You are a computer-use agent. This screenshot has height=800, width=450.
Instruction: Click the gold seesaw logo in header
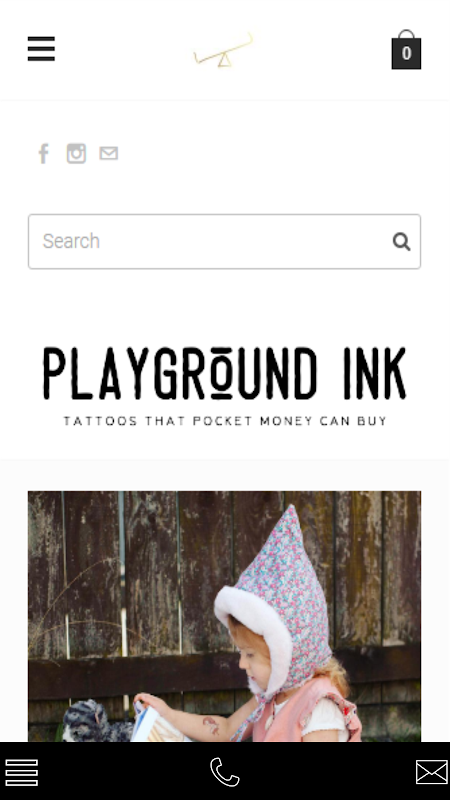223,51
